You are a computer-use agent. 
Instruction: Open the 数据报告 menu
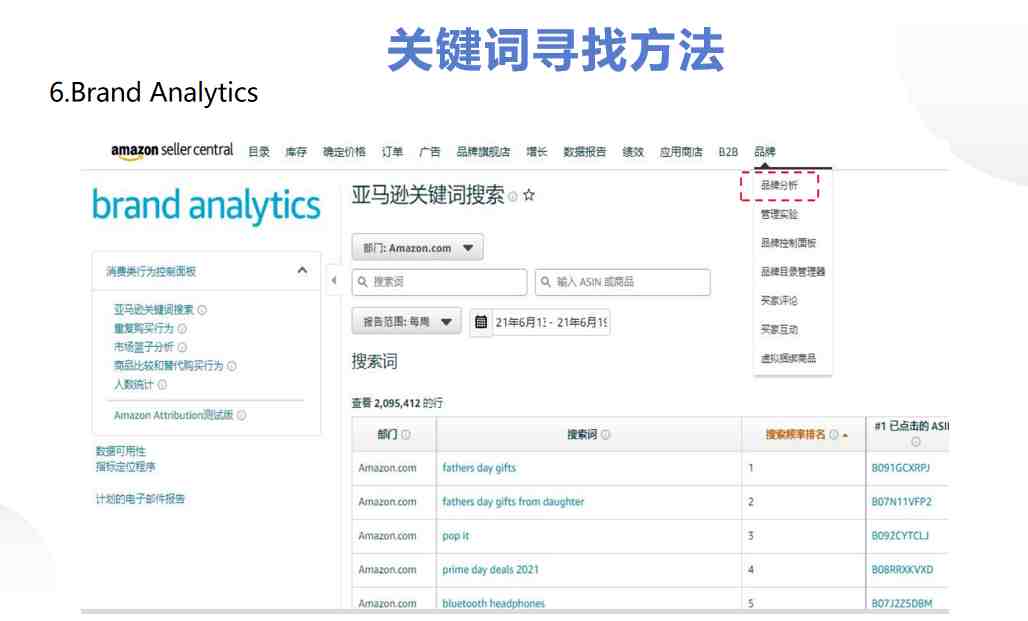pos(585,151)
